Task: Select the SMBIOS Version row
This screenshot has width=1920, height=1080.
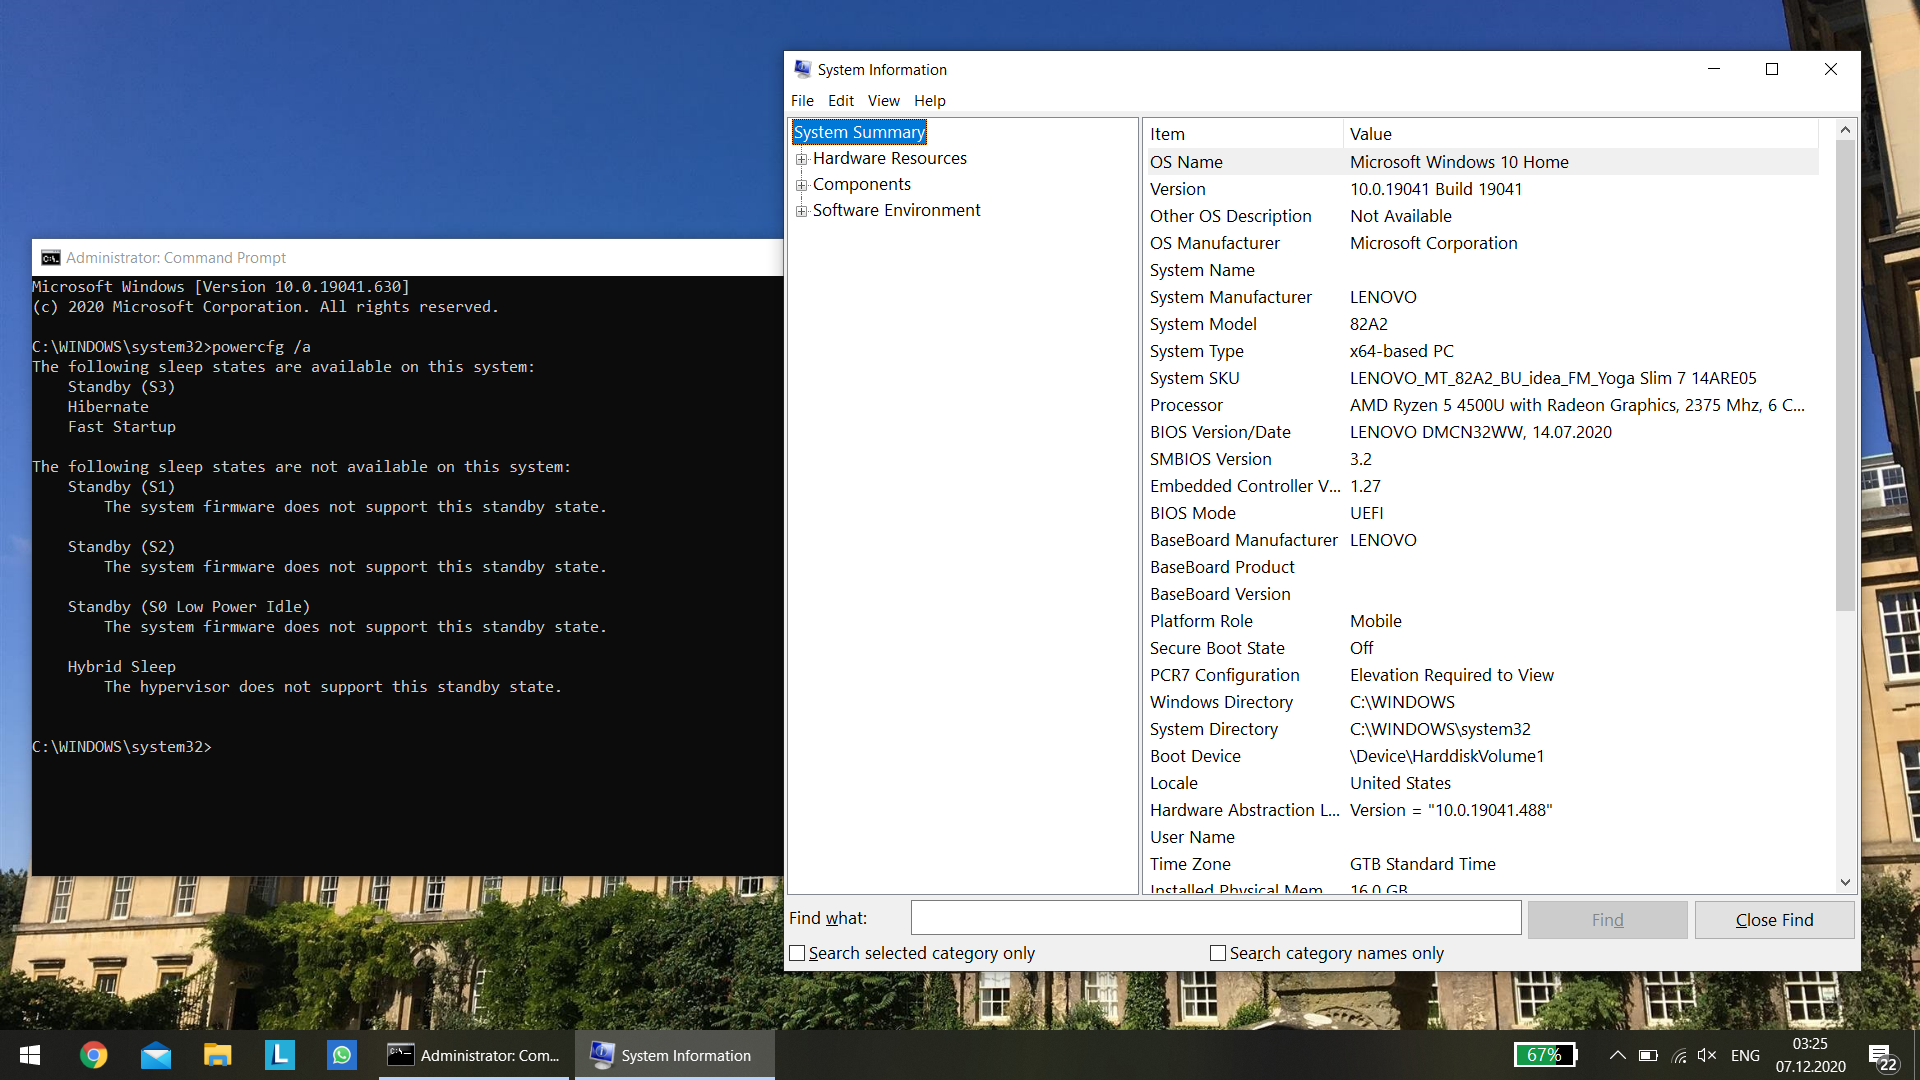Action: [x=1482, y=459]
